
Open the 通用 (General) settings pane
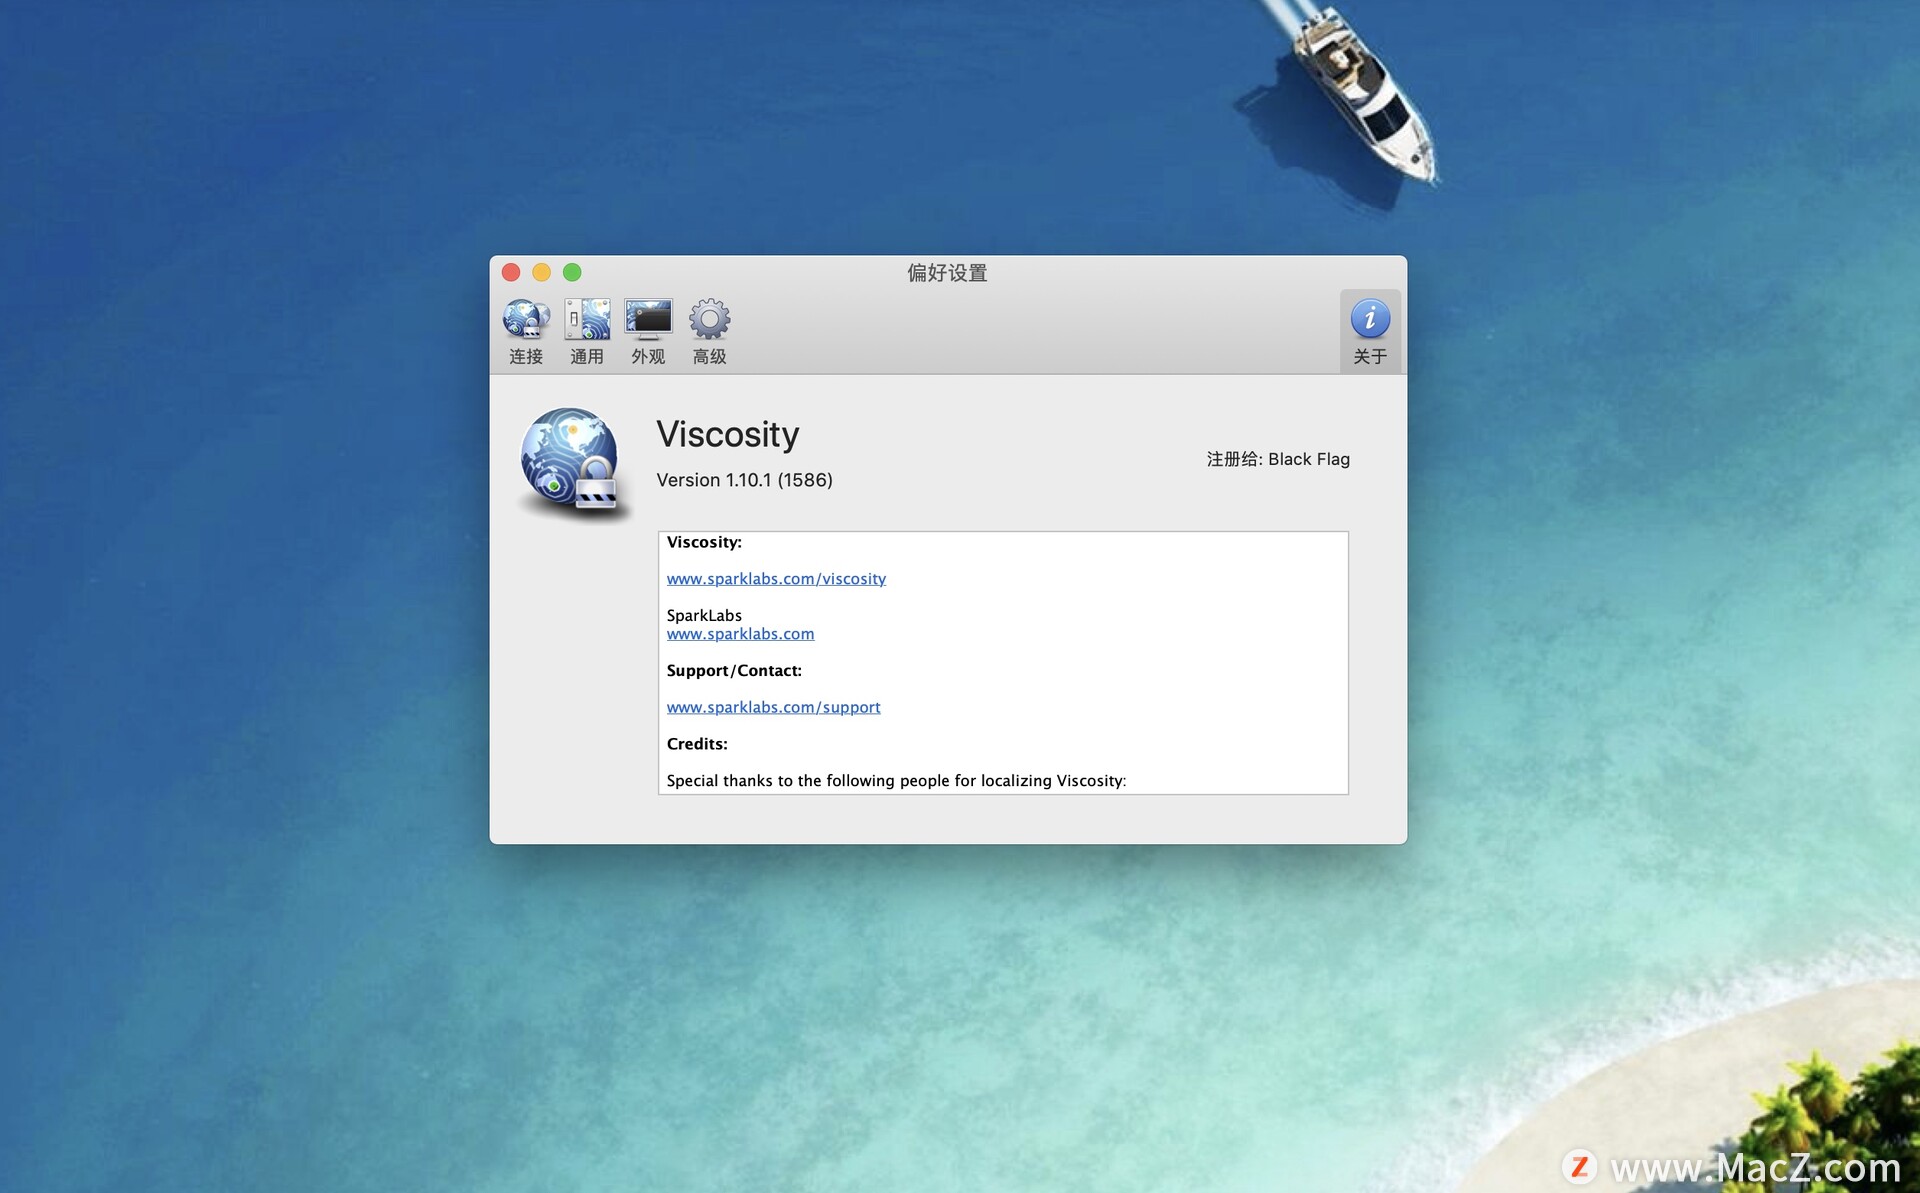[x=586, y=330]
